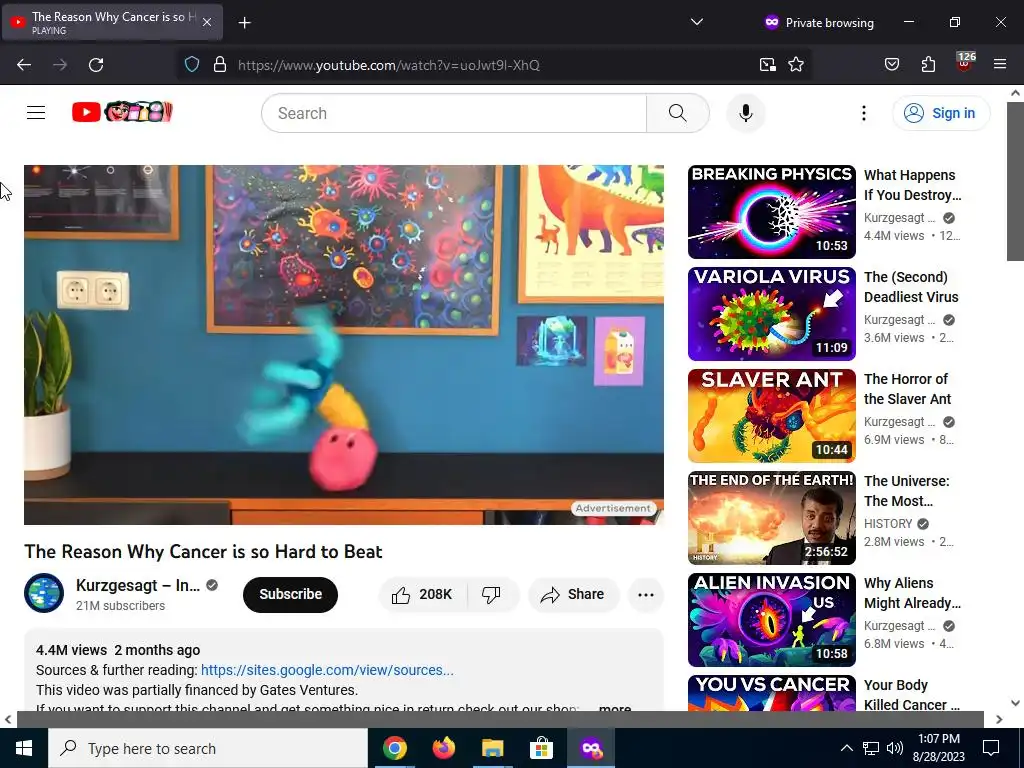The image size is (1024, 768).
Task: Open 'Why Aliens Might Already...' title
Action: click(x=912, y=592)
